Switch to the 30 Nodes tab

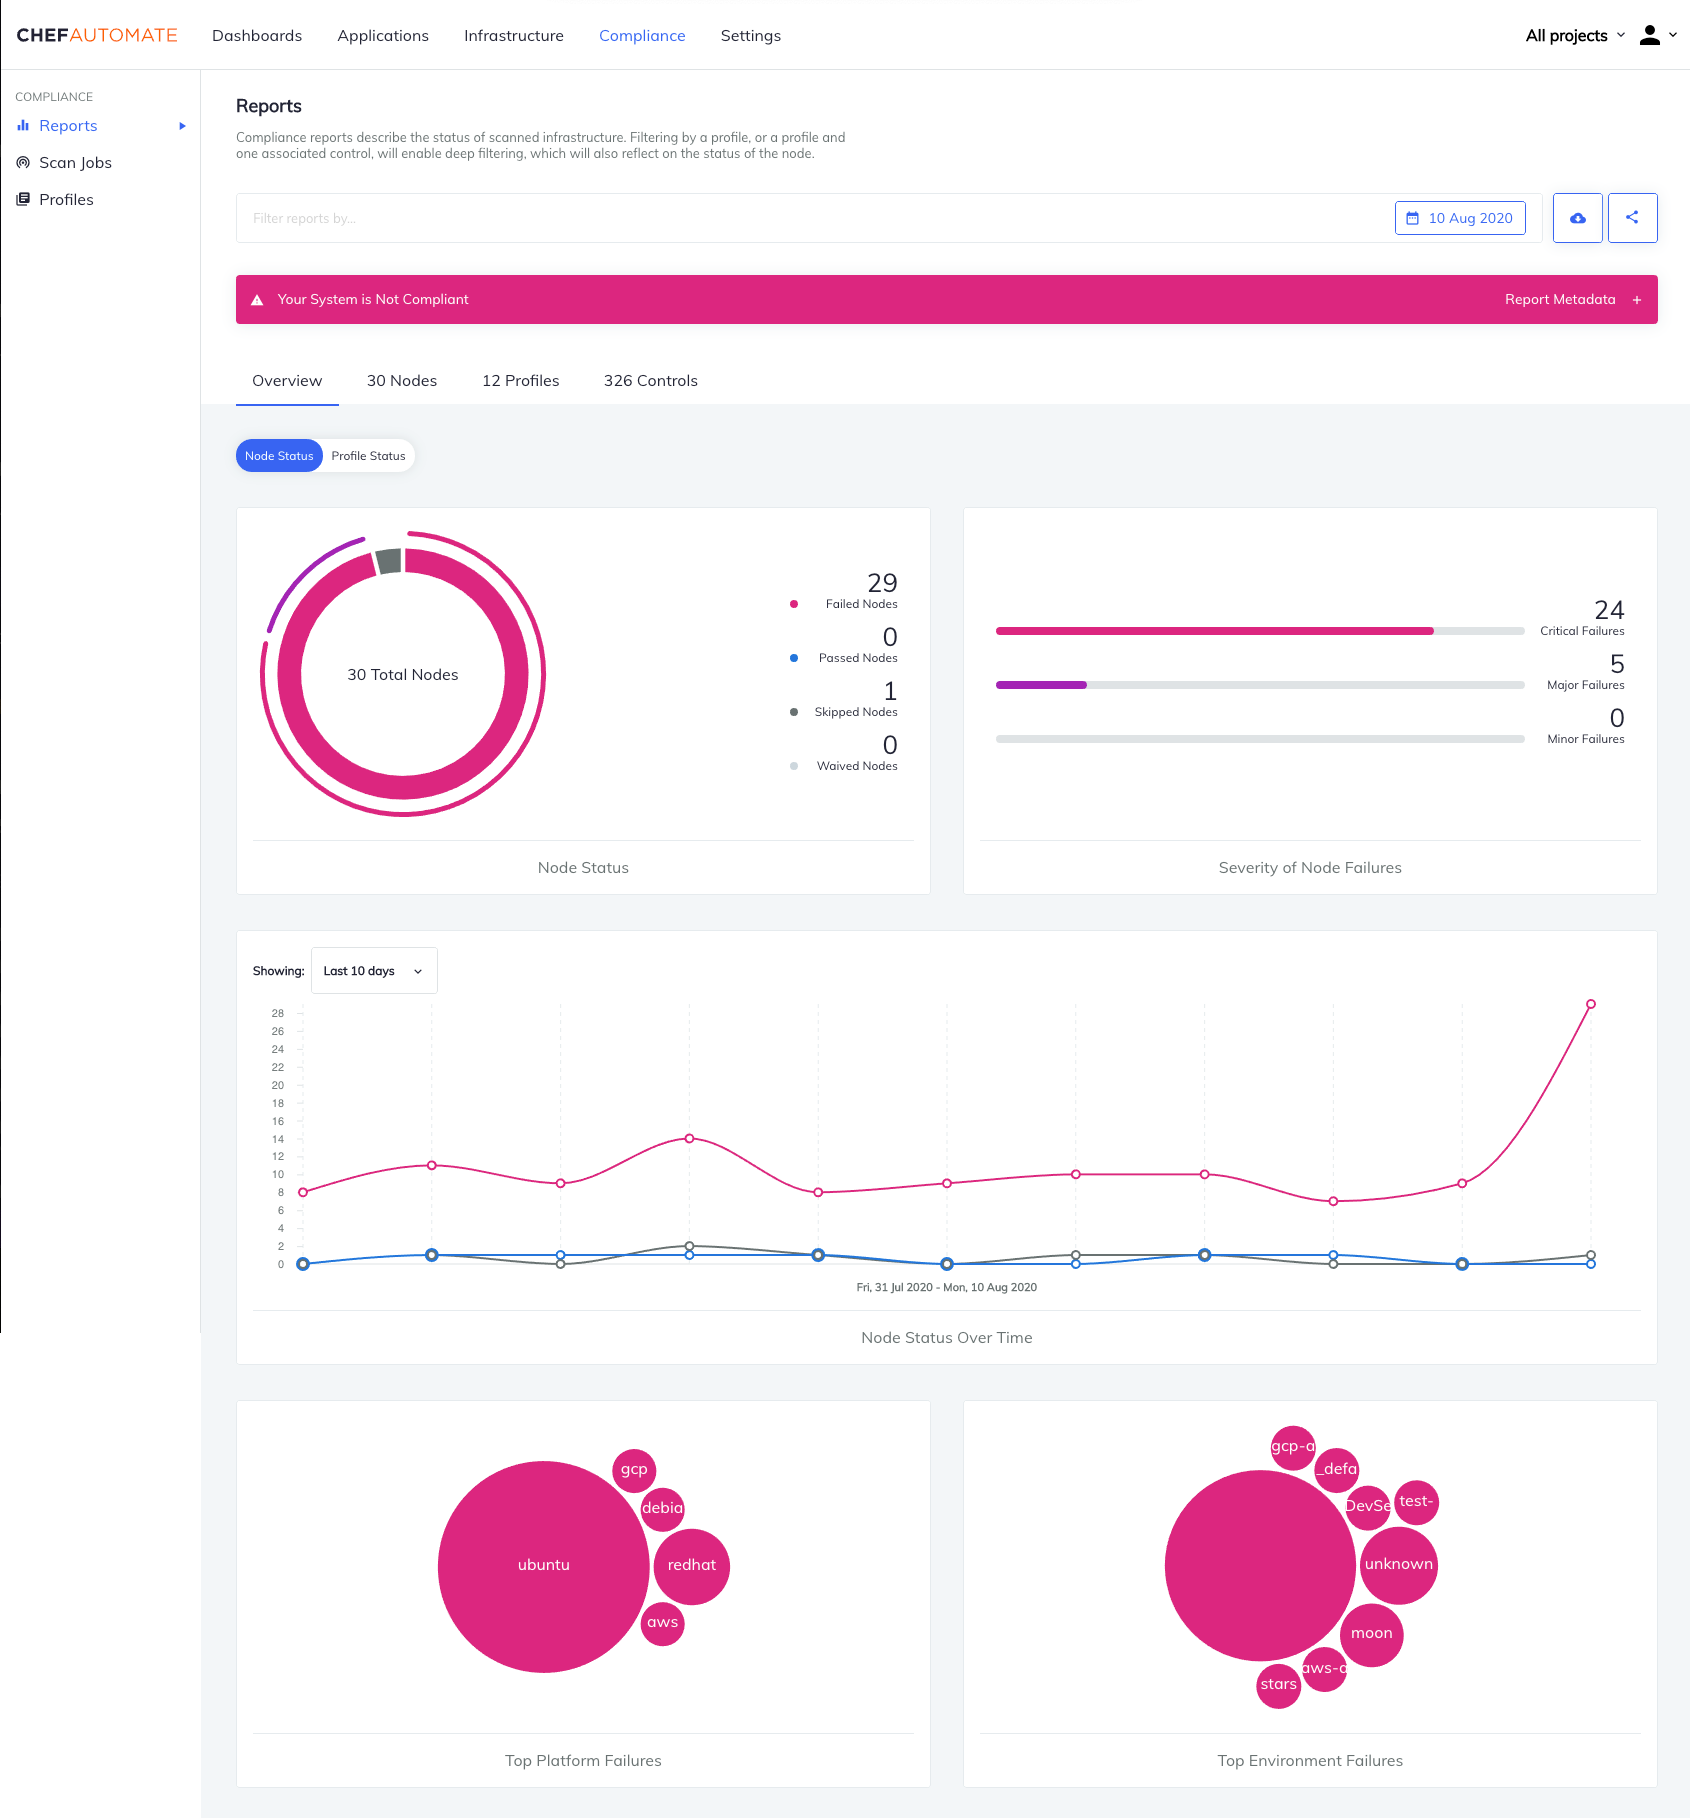(402, 381)
